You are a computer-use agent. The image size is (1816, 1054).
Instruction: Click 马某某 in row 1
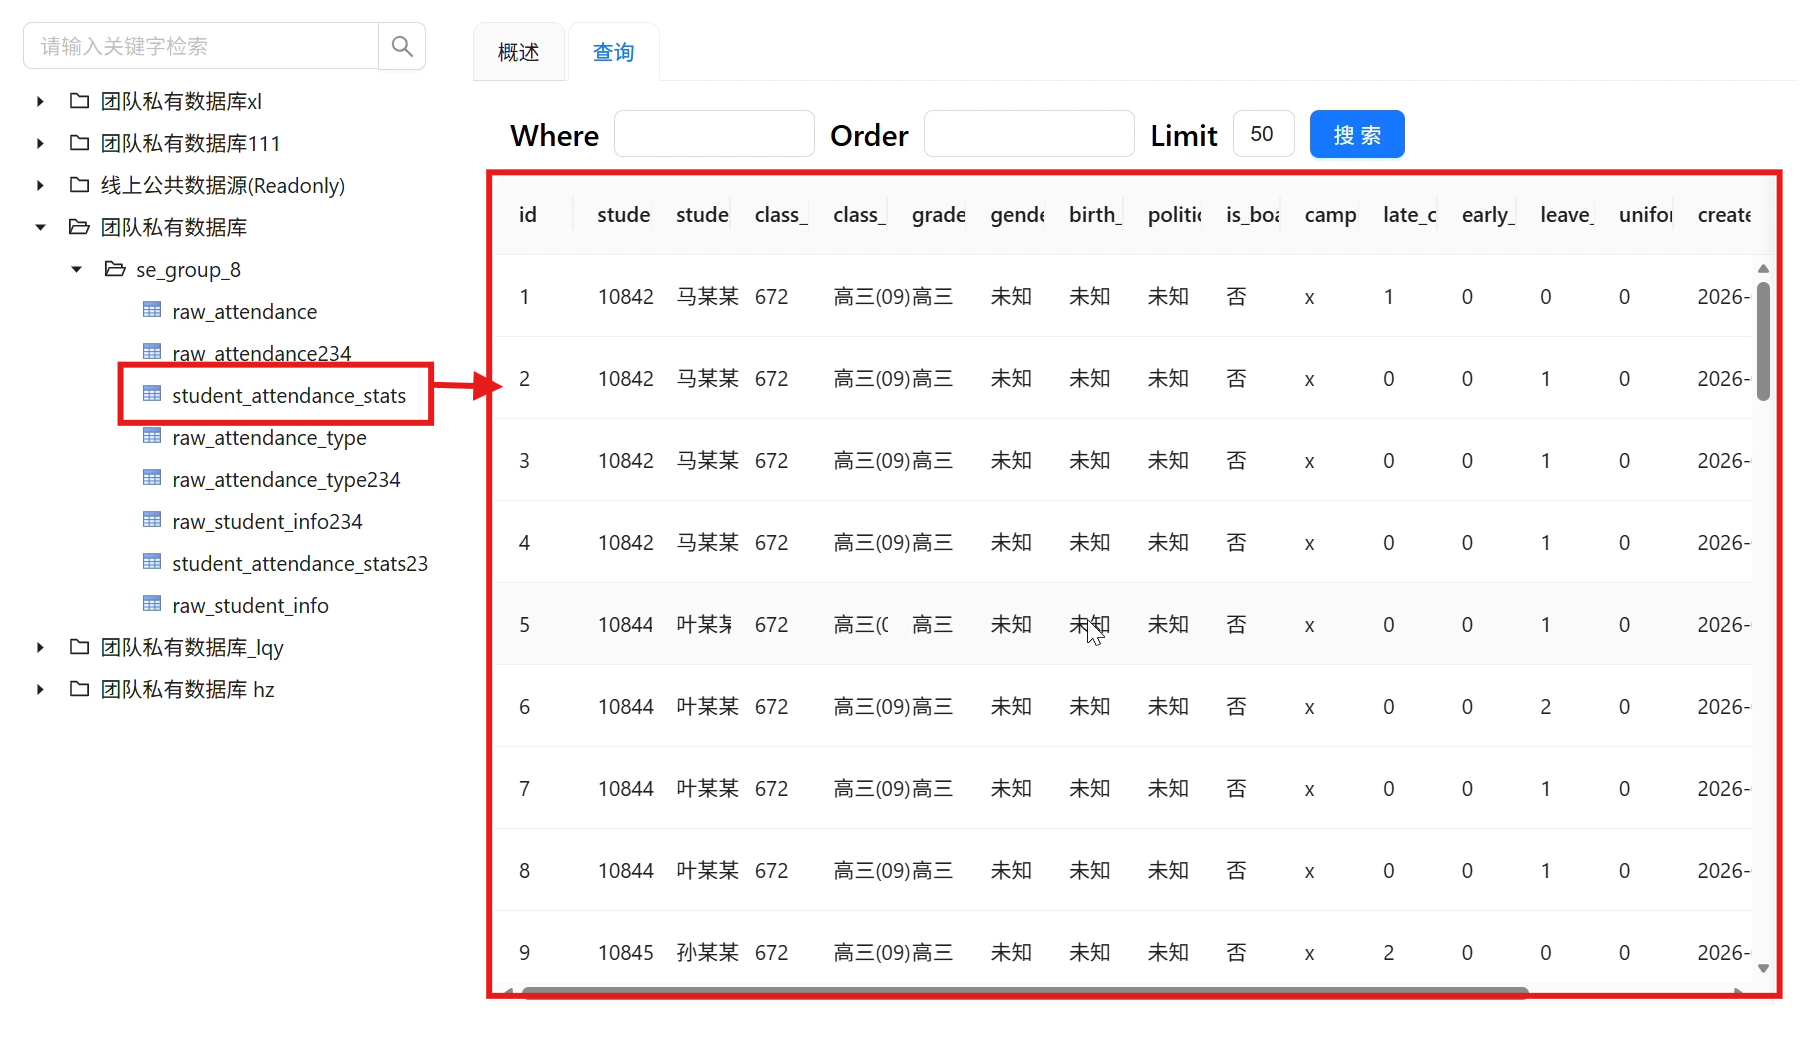707,296
